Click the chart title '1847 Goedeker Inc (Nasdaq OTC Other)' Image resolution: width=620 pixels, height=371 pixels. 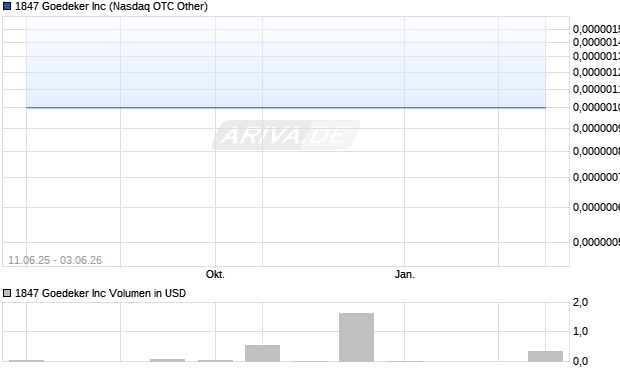(111, 6)
